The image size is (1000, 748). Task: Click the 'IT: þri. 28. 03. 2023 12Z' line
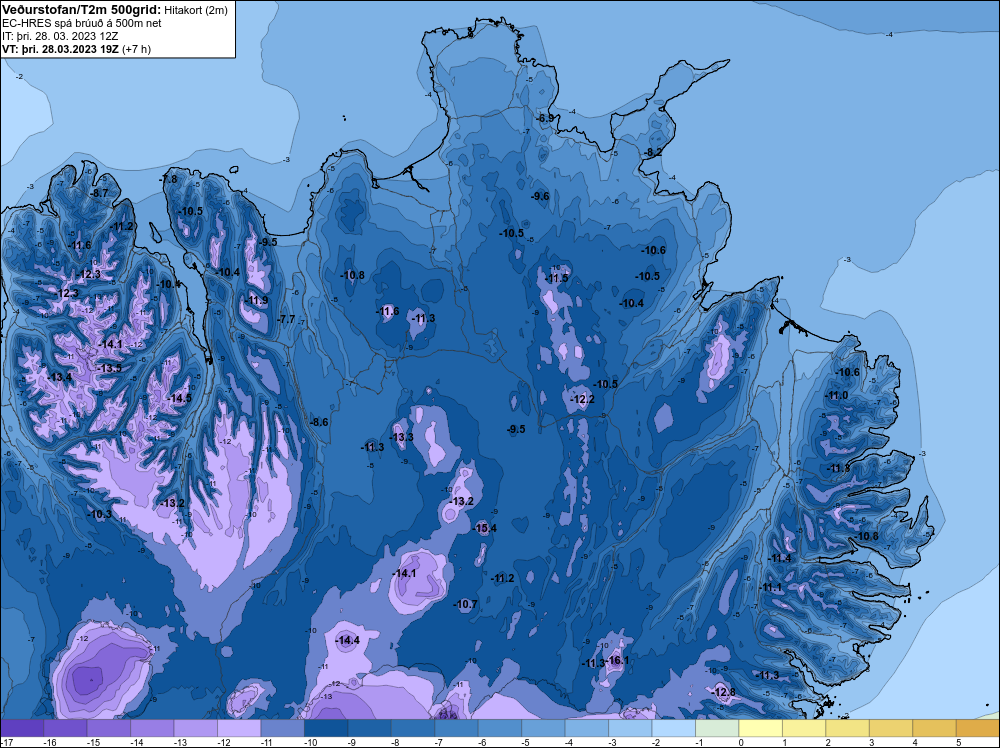tap(60, 36)
